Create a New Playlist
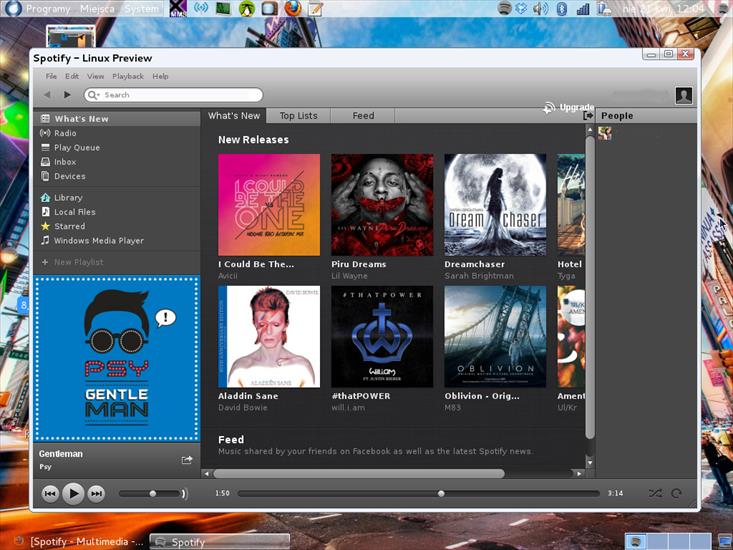This screenshot has height=550, width=733. (x=117, y=262)
